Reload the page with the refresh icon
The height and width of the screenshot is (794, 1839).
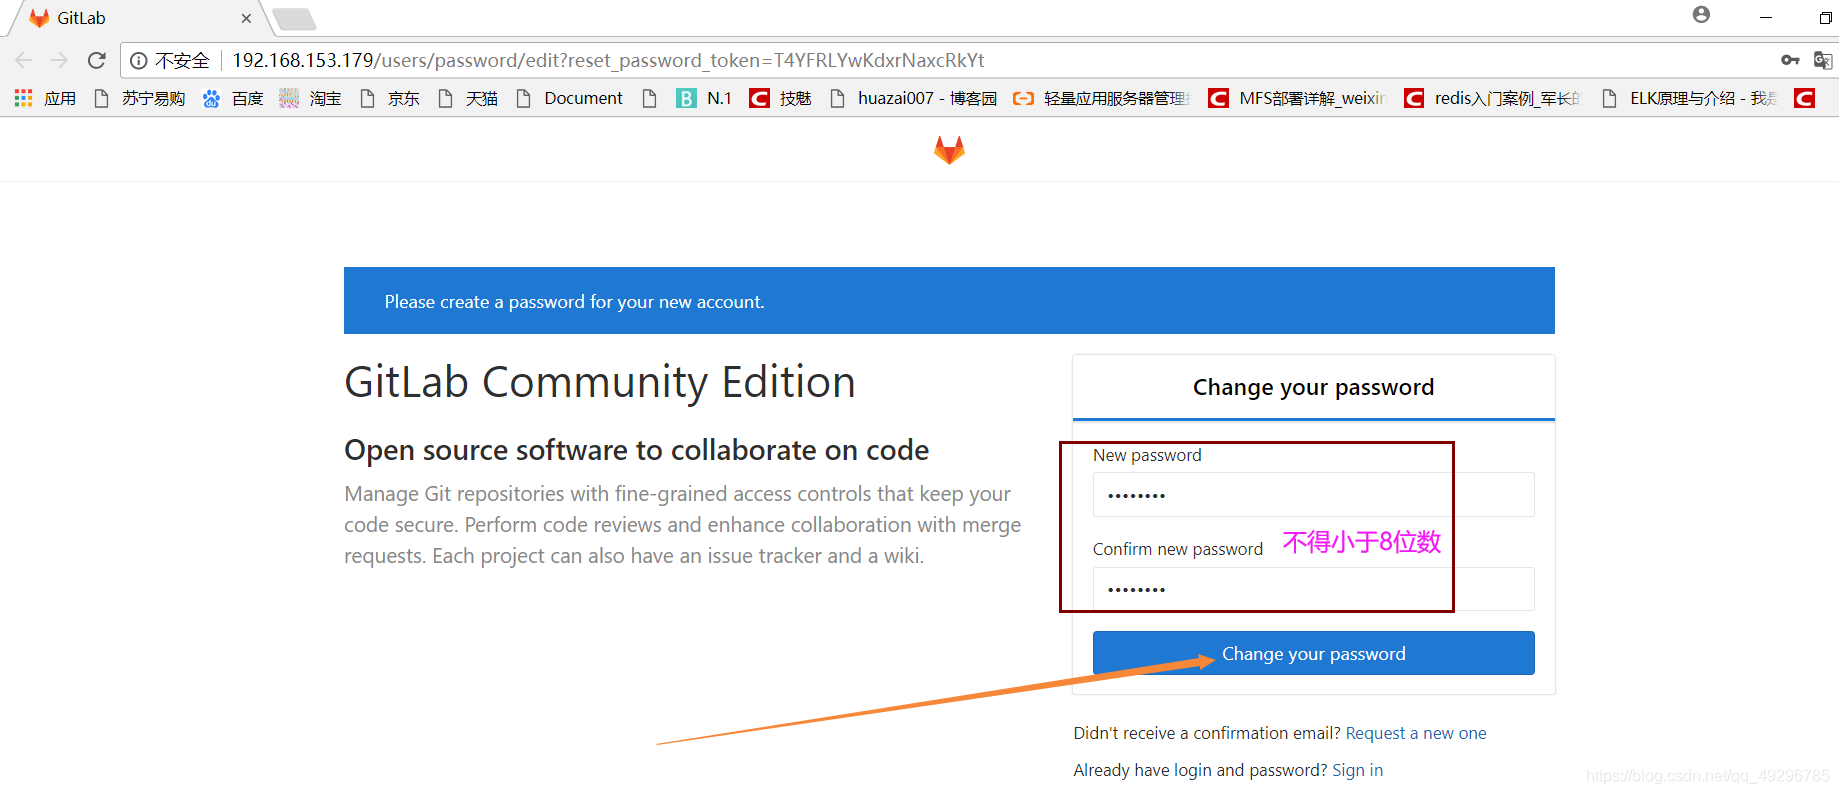click(x=96, y=60)
